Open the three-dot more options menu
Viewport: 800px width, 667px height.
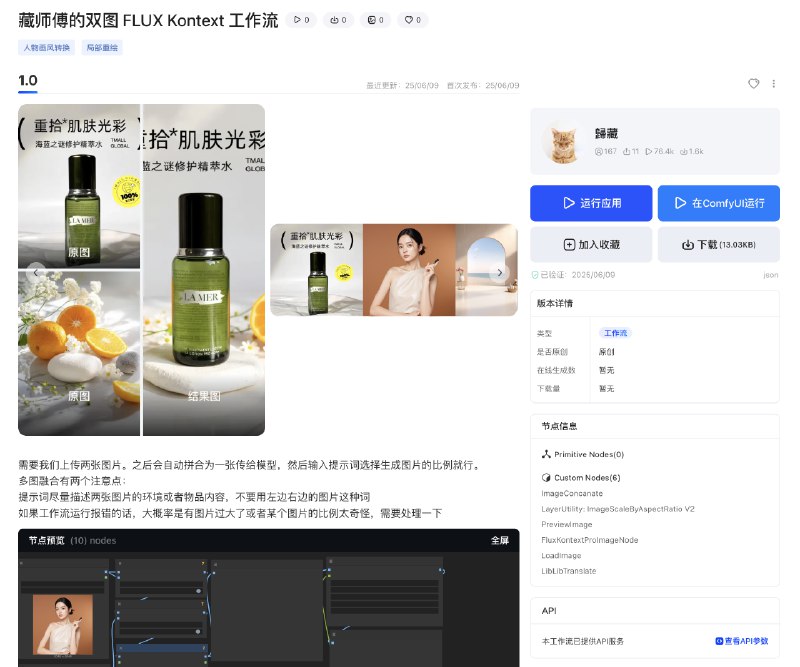(773, 83)
